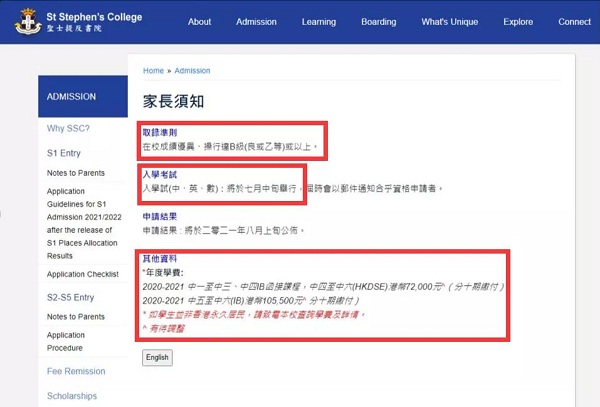Switch page language with English button
This screenshot has height=407, width=600.
(157, 358)
